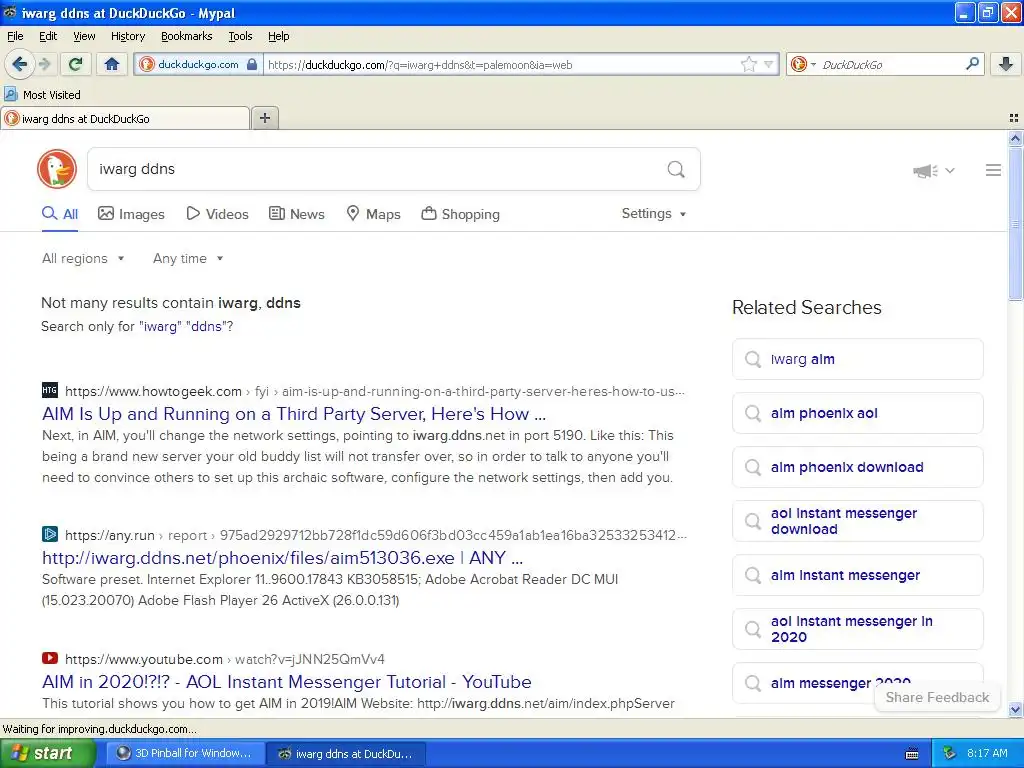Screen dimensions: 1024x768
Task: Click the browser Back arrow button
Action: coord(20,64)
